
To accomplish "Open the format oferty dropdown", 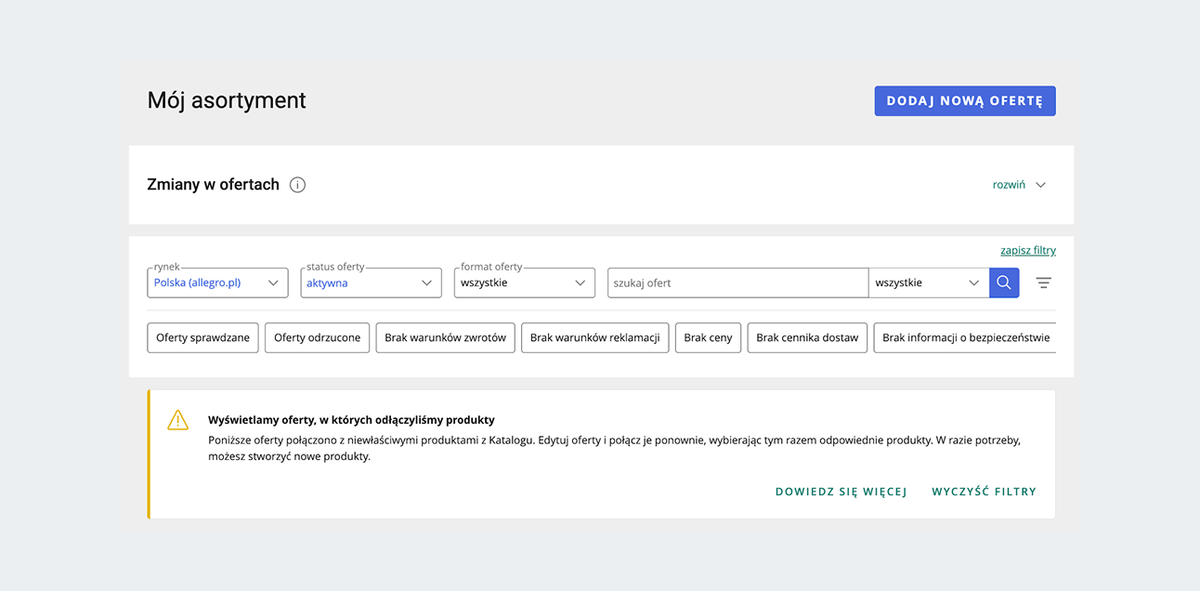I will tap(524, 283).
